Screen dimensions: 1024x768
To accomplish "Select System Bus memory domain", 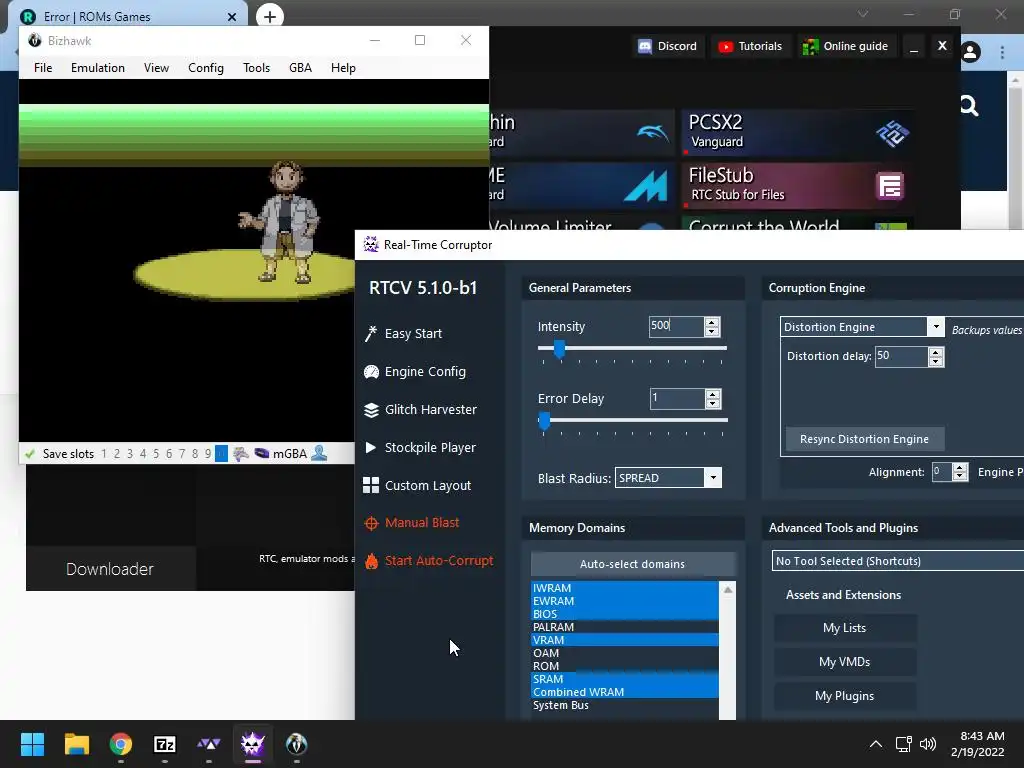I will [x=625, y=705].
